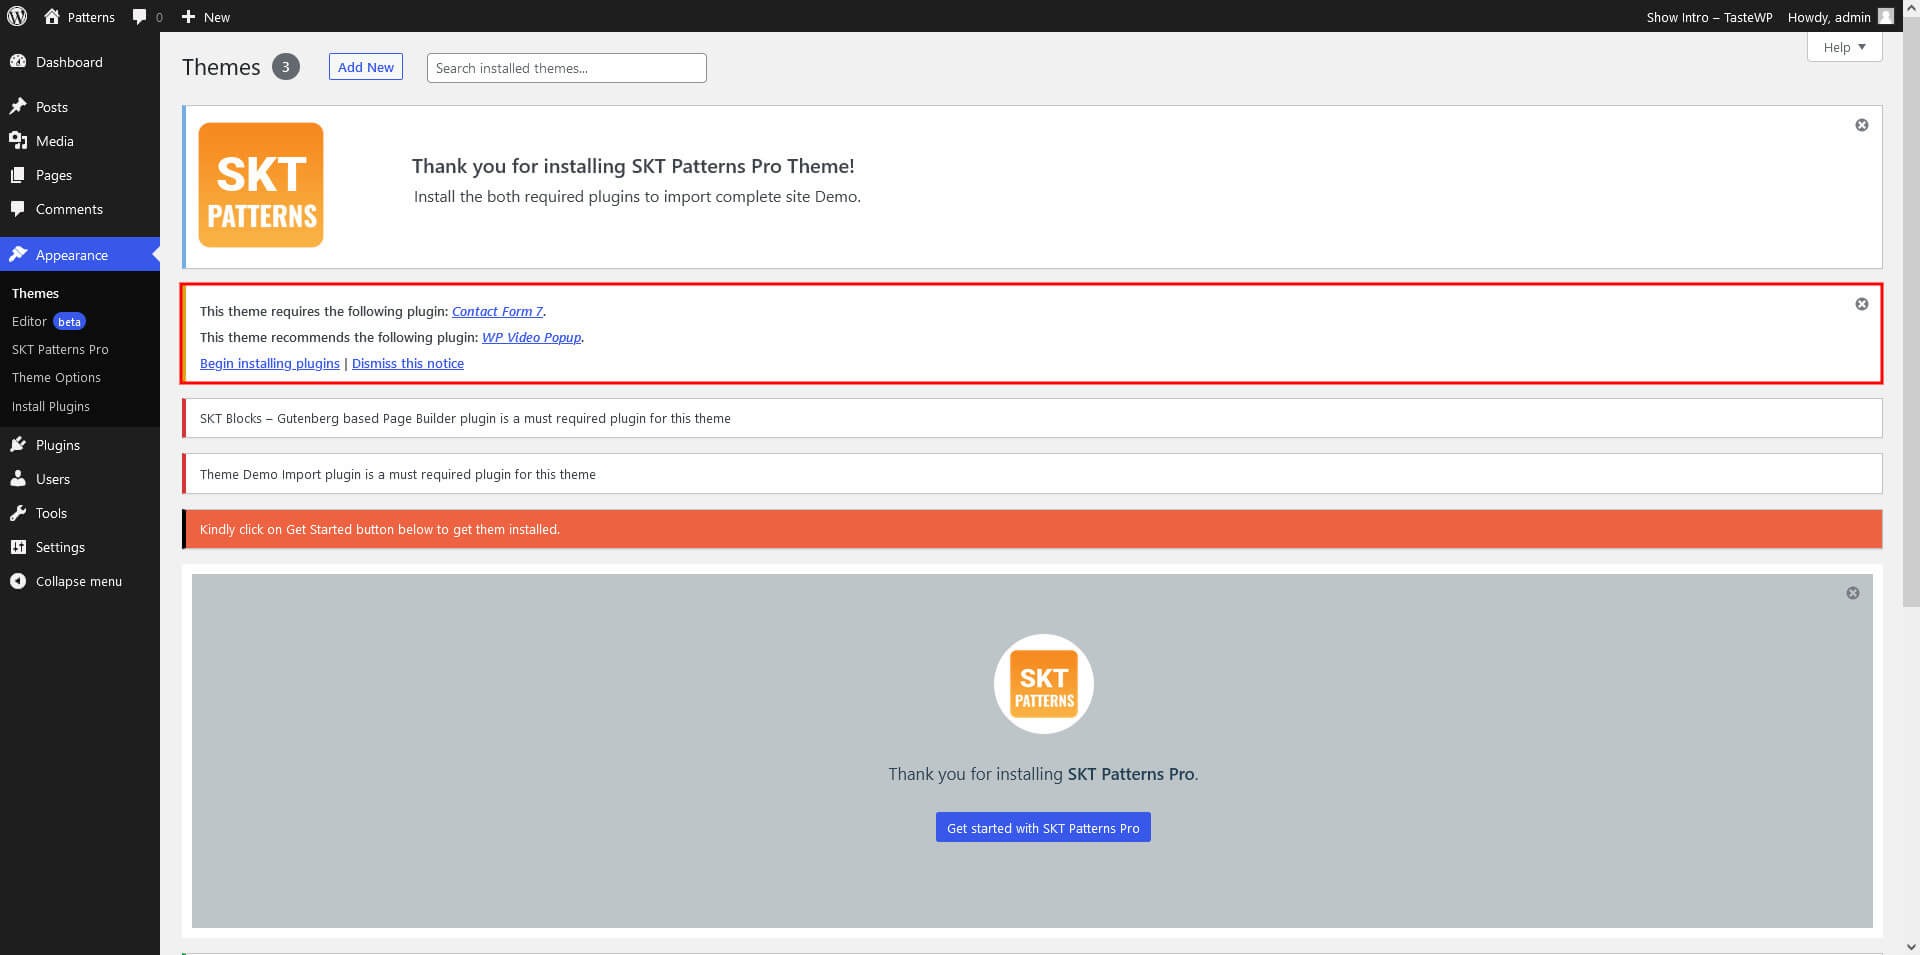Screen dimensions: 1920x955
Task: Open Plugins in sidebar menu
Action: pos(80,445)
